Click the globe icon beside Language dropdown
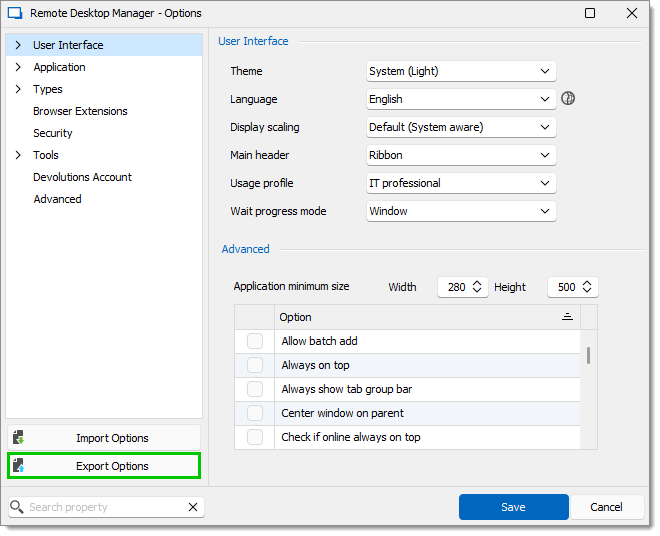 pos(568,99)
